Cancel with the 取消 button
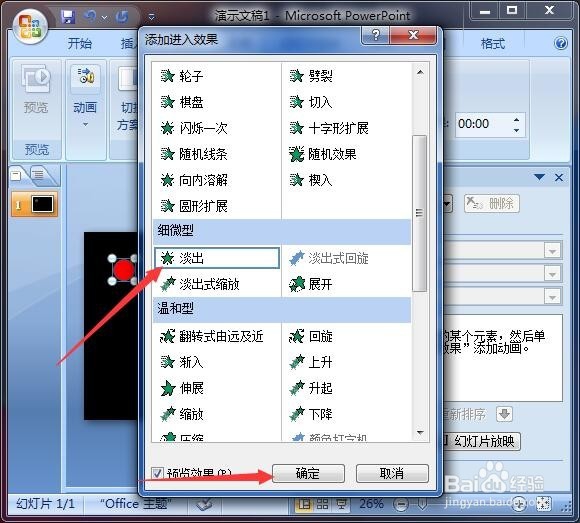 pos(392,473)
